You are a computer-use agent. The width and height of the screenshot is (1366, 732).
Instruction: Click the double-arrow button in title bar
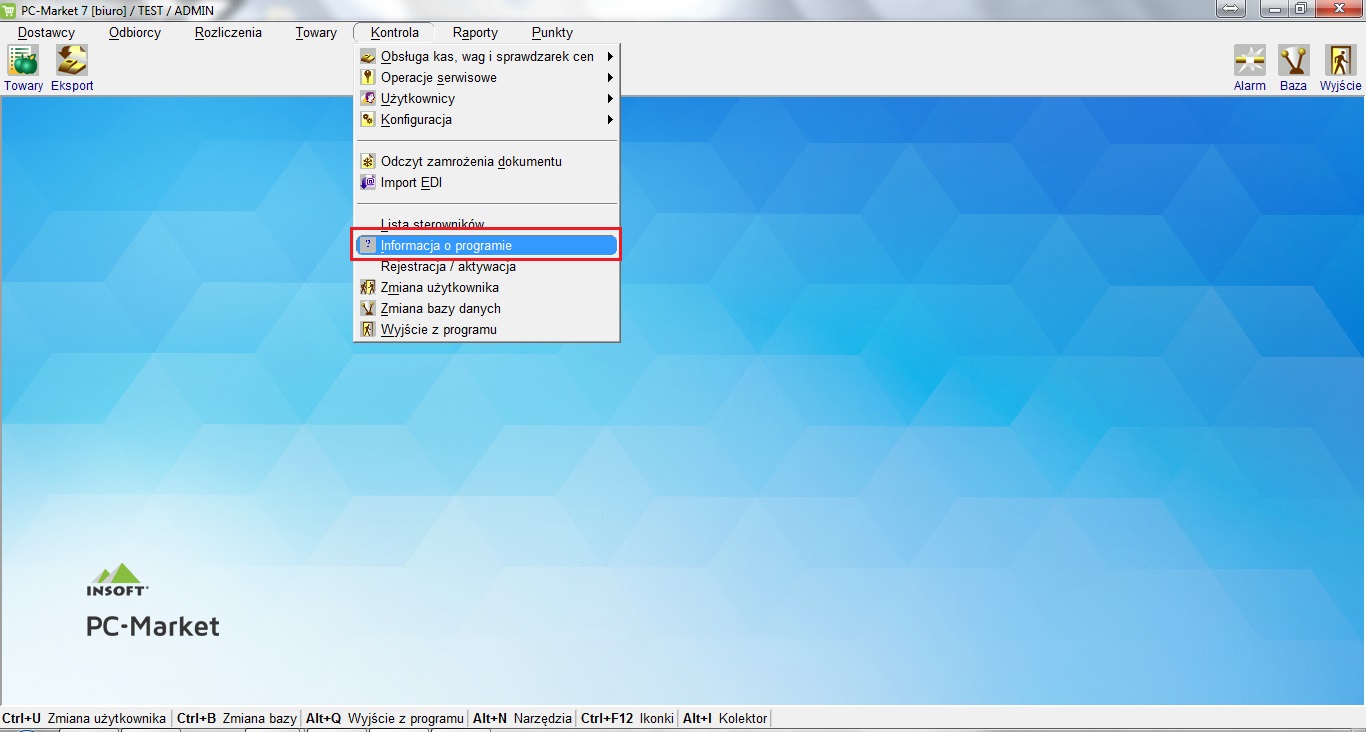[x=1230, y=9]
